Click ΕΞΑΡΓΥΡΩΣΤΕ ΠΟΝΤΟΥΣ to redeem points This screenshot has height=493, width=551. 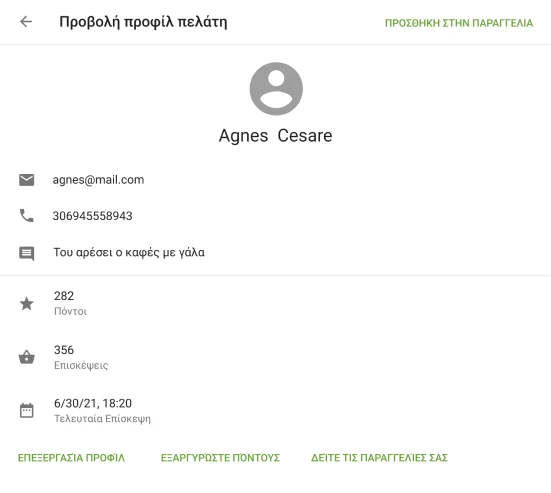(x=220, y=458)
